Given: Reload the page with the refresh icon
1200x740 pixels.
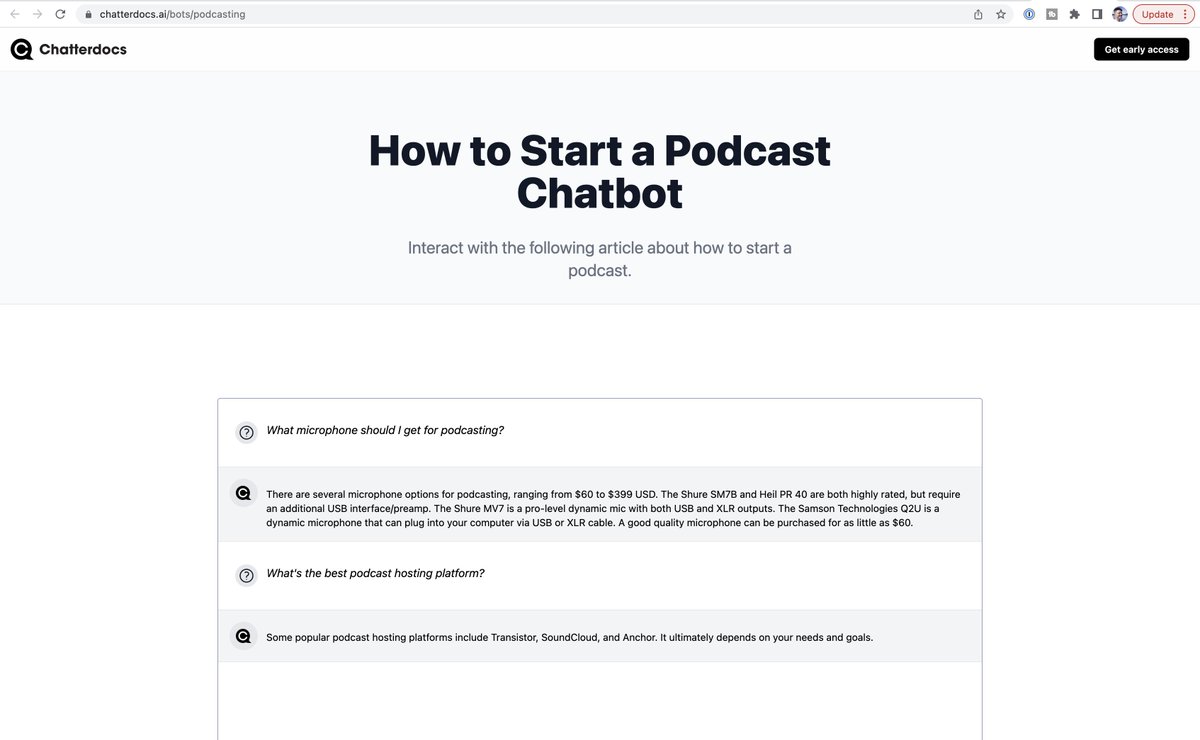Looking at the screenshot, I should point(60,14).
